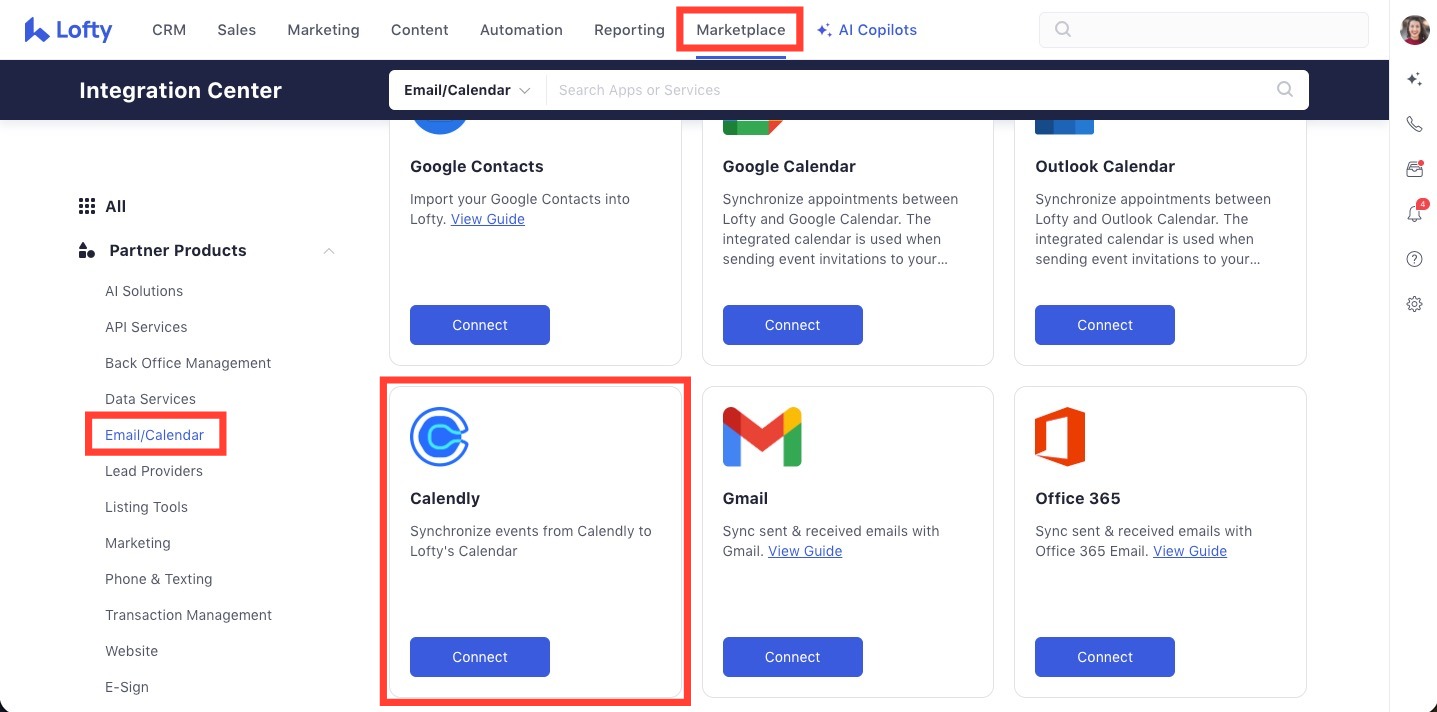Click the search icon in Integration Center bar

coord(1285,90)
